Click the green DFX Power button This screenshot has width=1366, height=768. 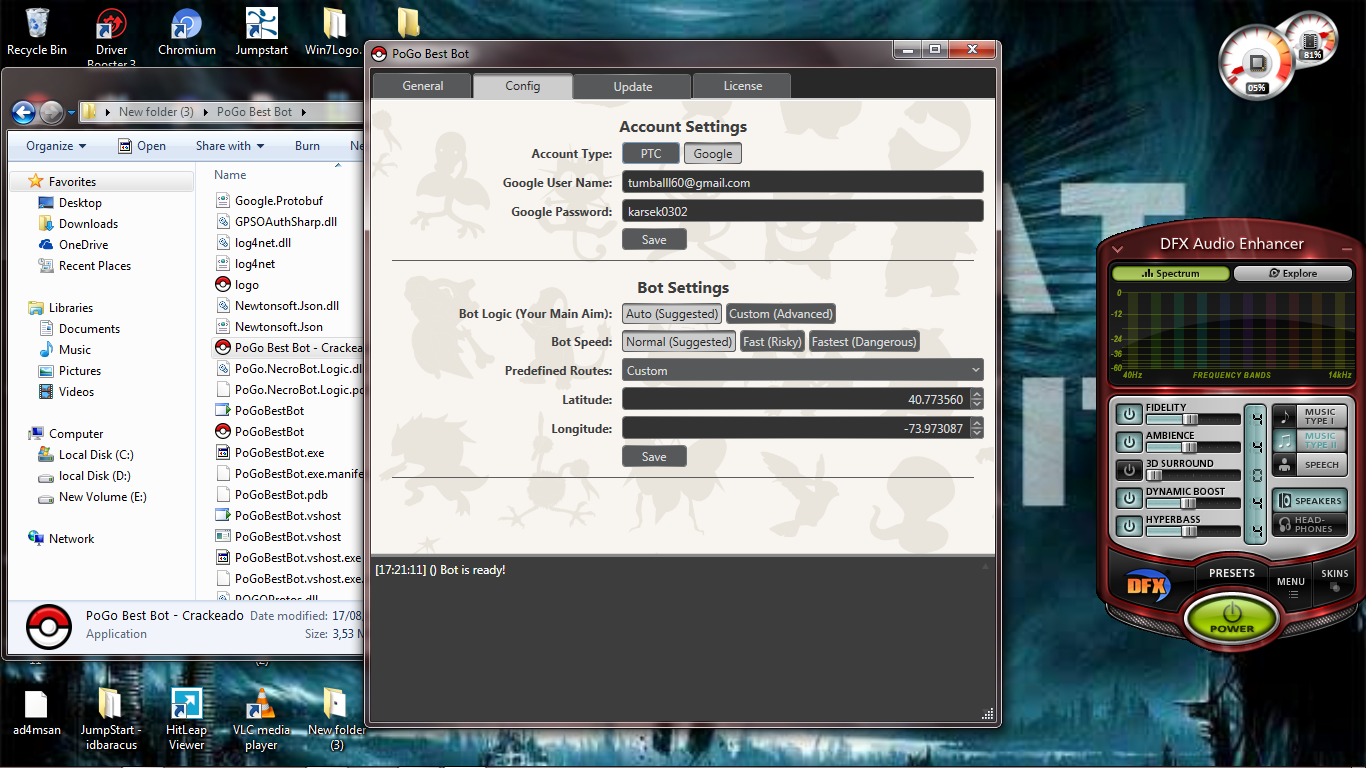coord(1232,617)
